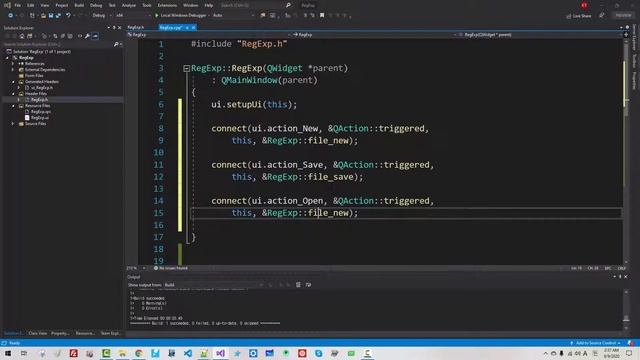
Task: Click the Solution Explorer search magnifier icon
Action: click(116, 44)
